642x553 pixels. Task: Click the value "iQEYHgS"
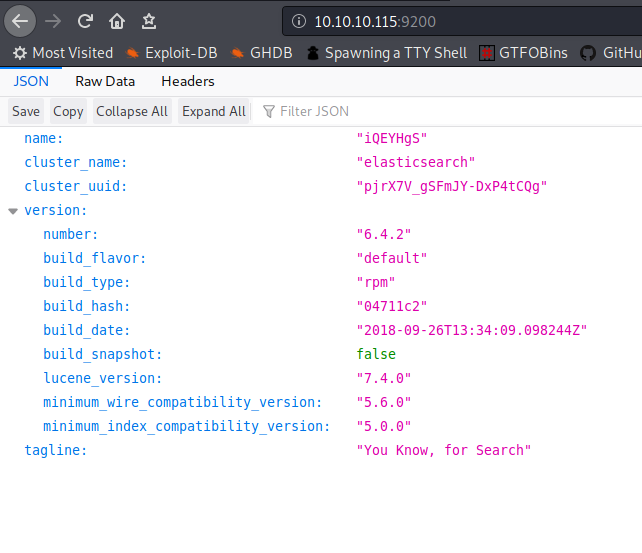pos(392,138)
